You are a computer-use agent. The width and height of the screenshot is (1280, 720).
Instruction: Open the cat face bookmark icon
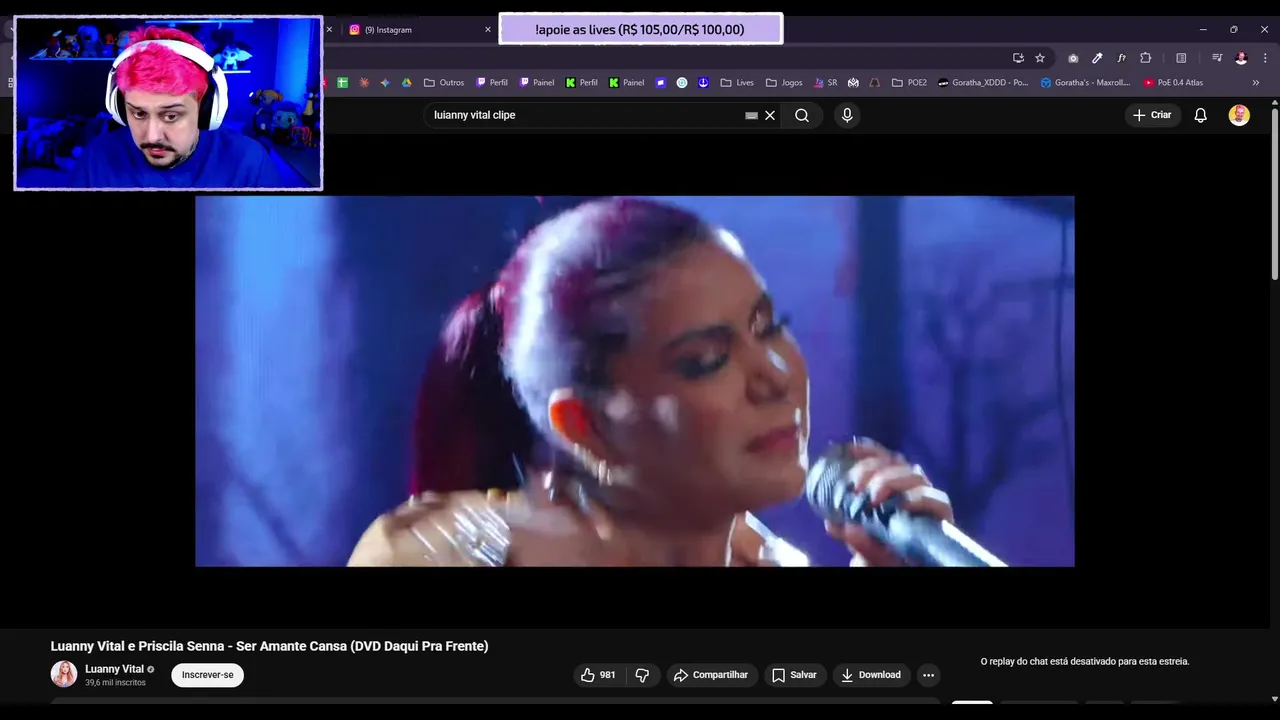(x=853, y=83)
